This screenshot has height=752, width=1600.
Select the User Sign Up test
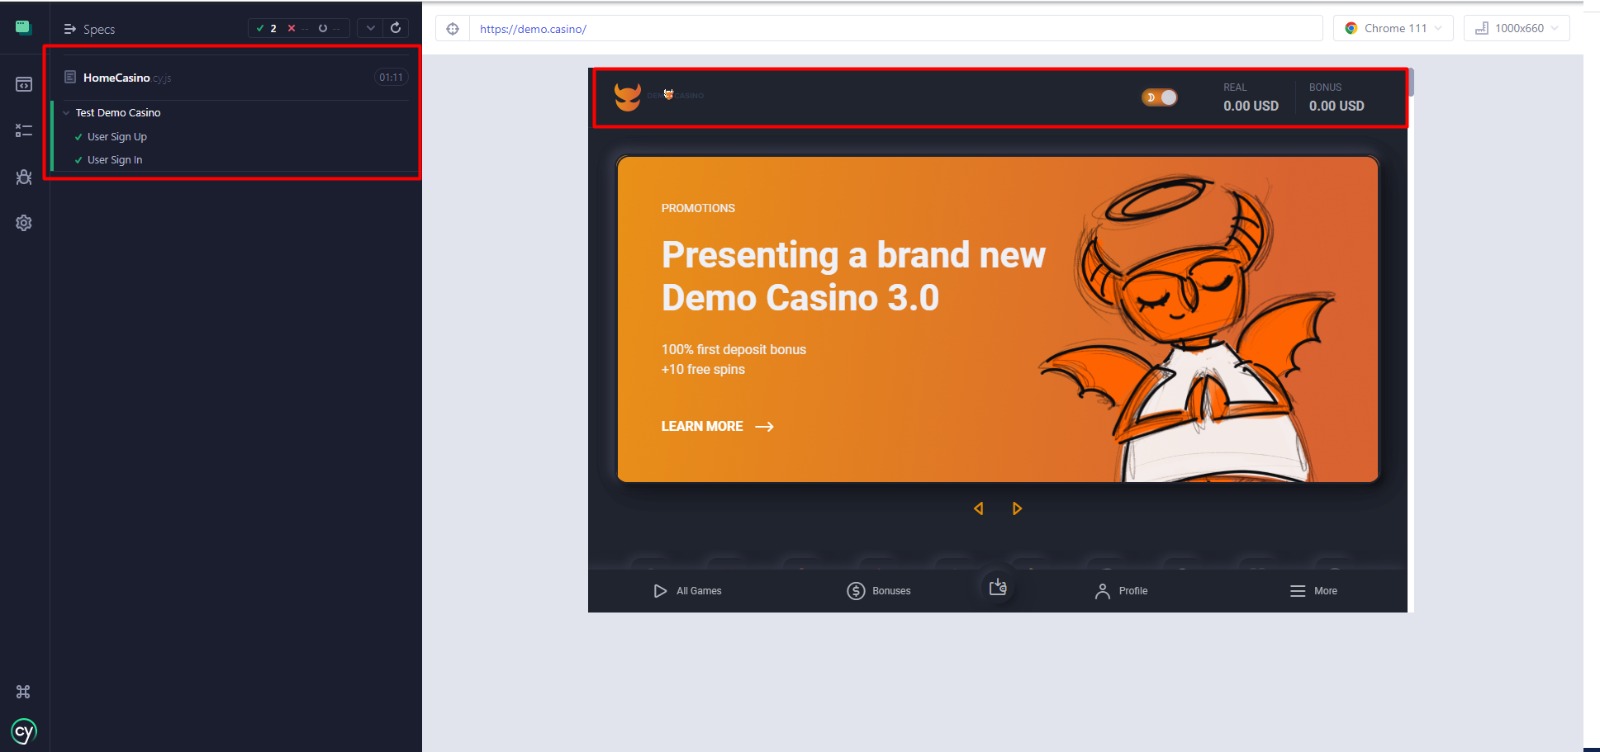point(117,137)
